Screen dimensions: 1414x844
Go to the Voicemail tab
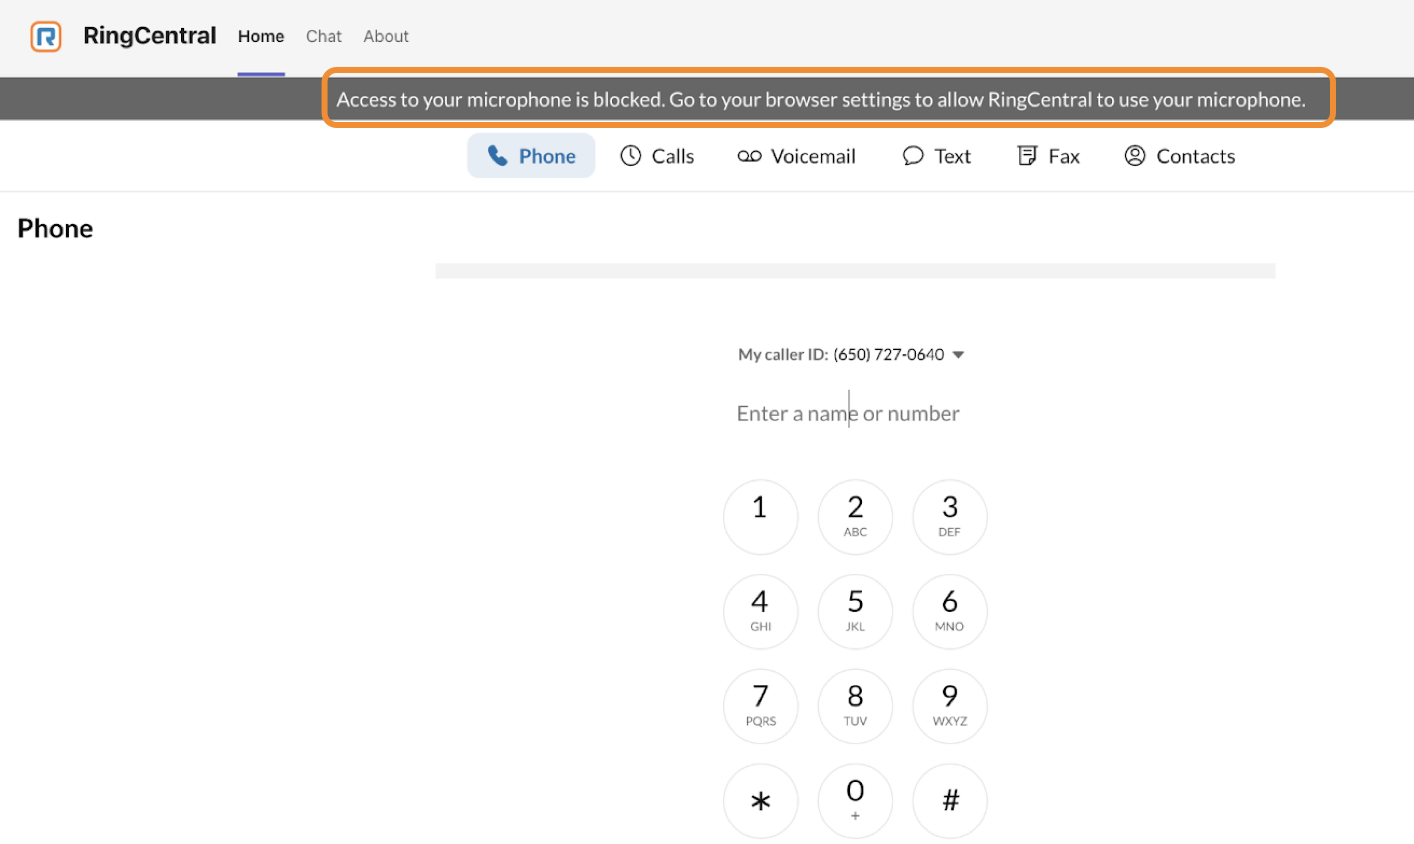(x=797, y=156)
